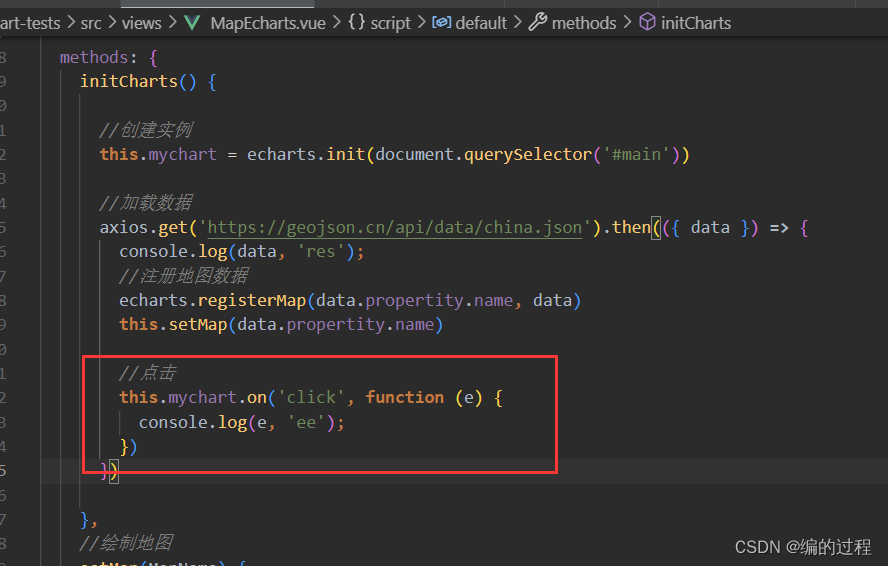Click the comment '//加载数据'

[x=146, y=203]
